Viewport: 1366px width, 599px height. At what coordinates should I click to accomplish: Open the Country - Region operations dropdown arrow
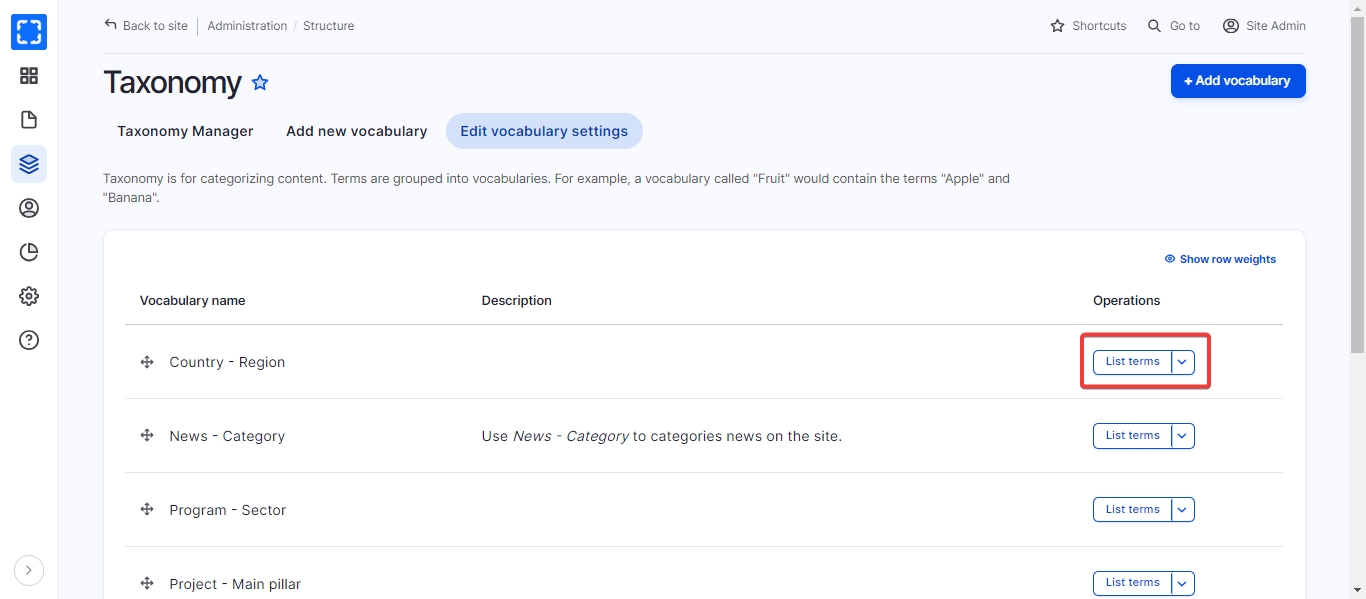(1183, 362)
